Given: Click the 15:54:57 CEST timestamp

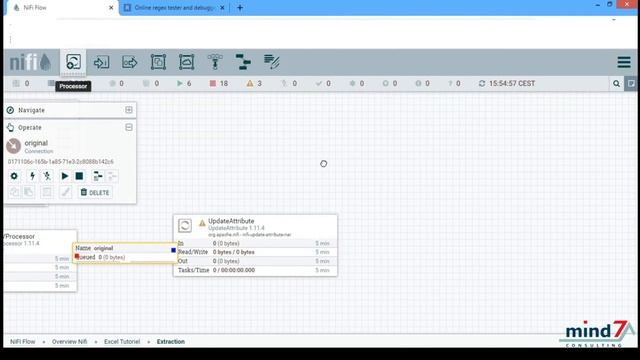Looking at the screenshot, I should 512,83.
